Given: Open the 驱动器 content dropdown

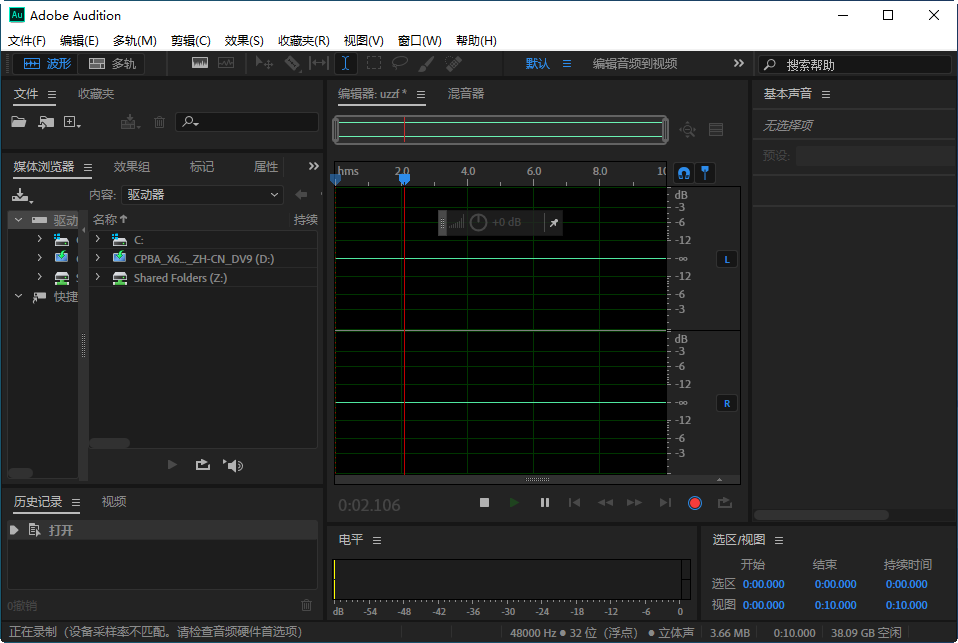Looking at the screenshot, I should pyautogui.click(x=202, y=194).
